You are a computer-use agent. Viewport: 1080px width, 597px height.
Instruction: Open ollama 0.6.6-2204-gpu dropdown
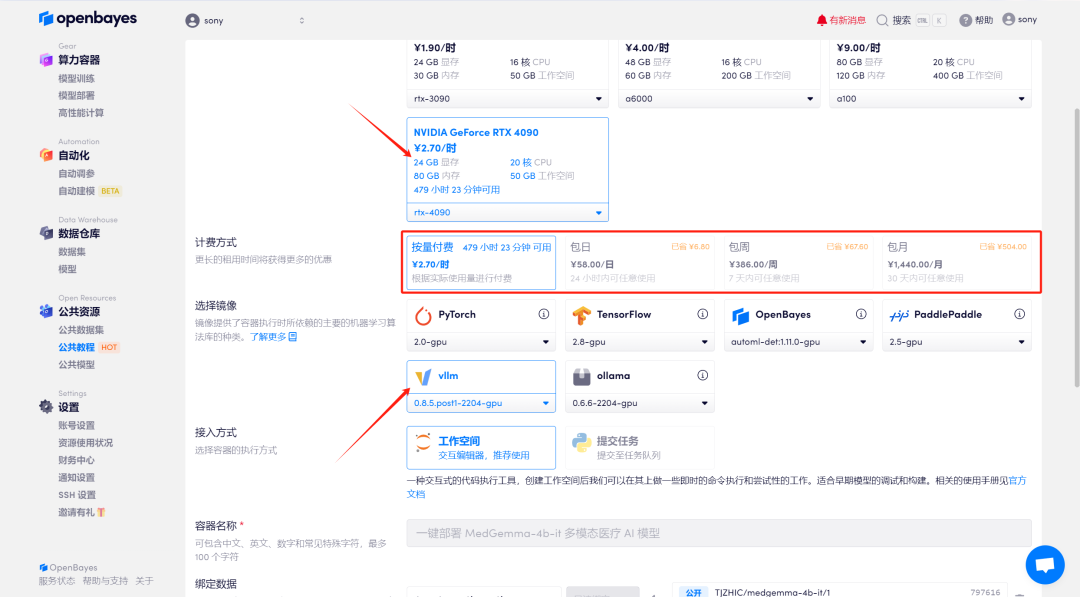639,403
